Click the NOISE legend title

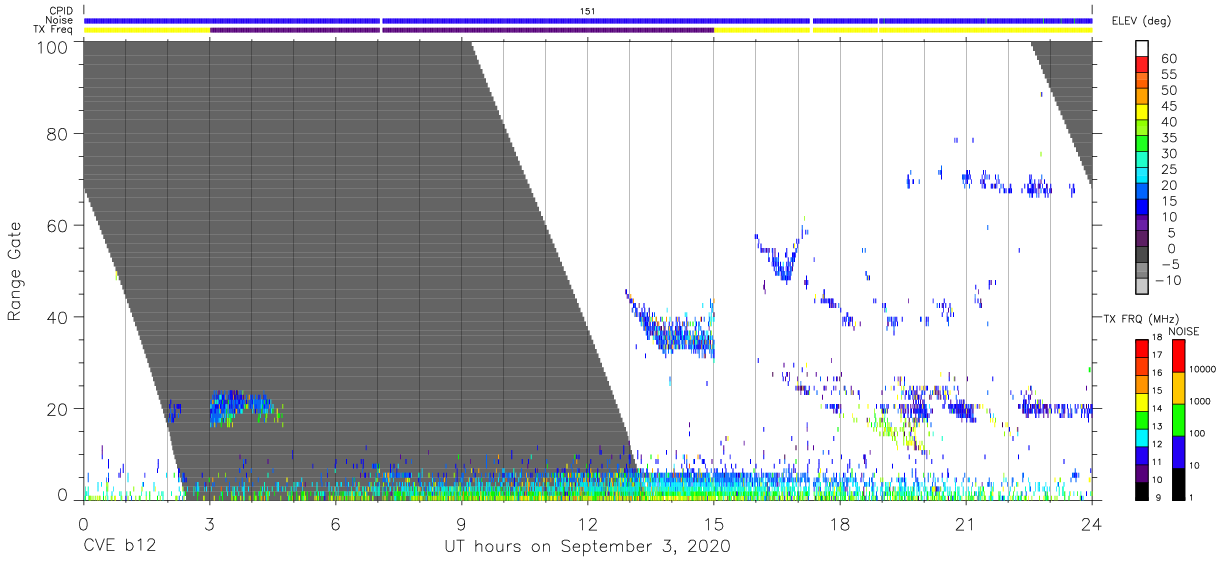[1184, 331]
